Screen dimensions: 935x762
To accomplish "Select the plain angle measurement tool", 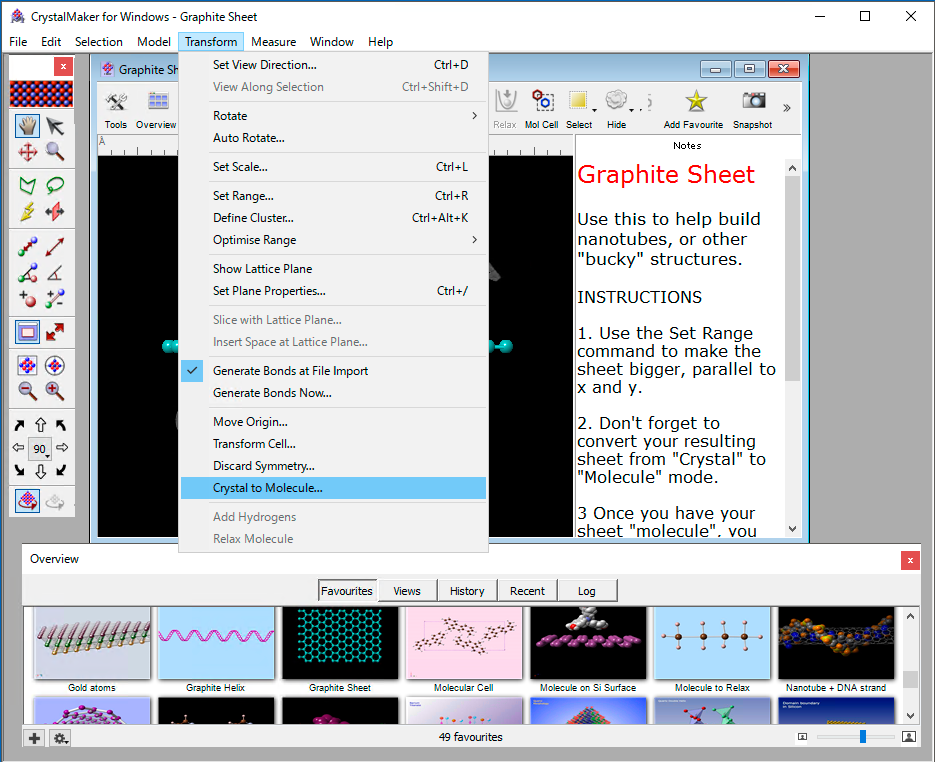I will tap(55, 272).
